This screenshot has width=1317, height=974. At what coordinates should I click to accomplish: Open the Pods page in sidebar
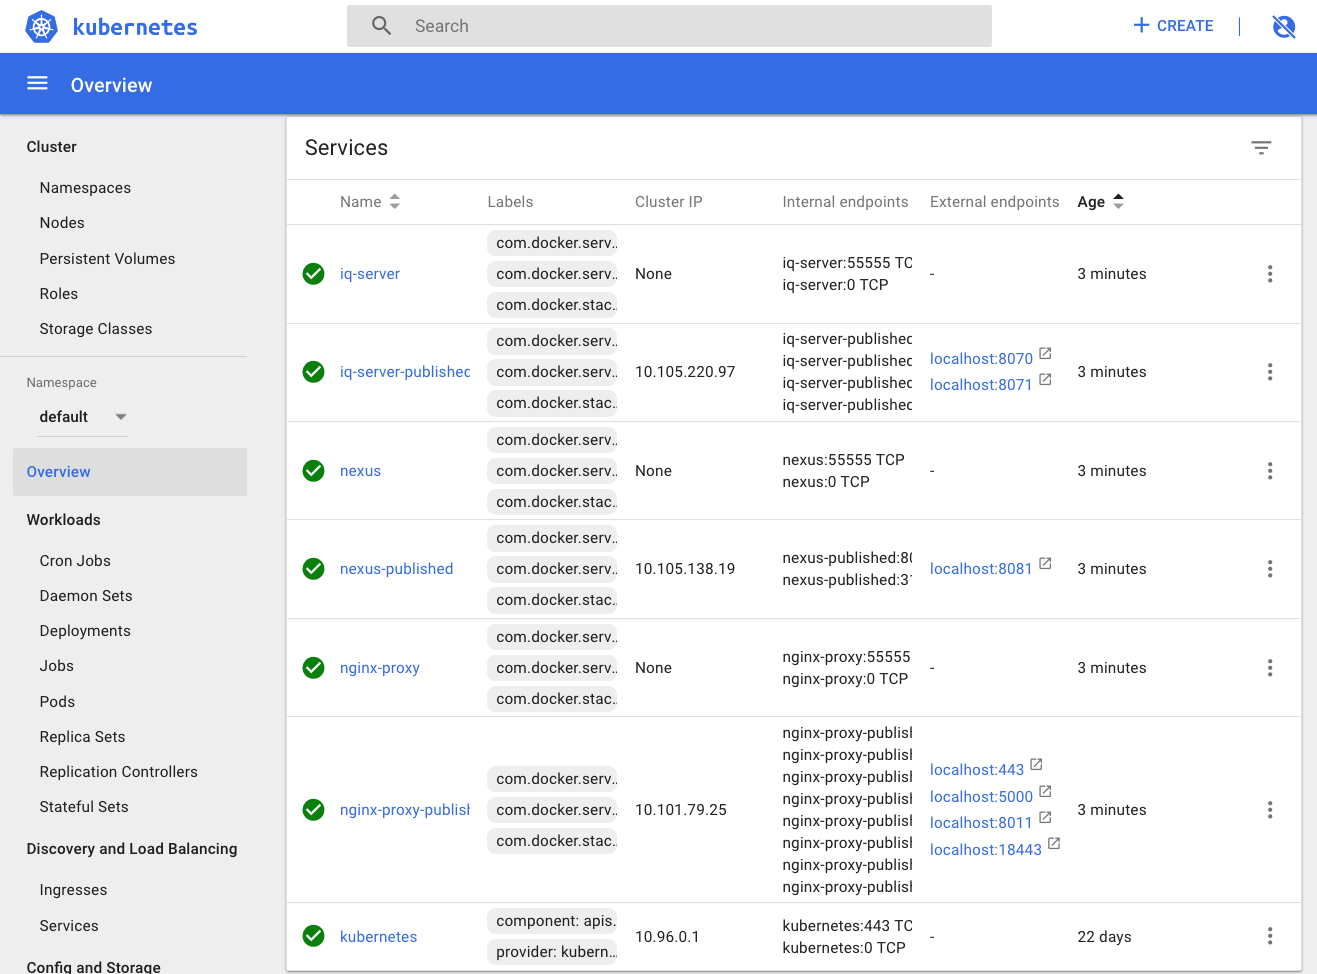(57, 702)
